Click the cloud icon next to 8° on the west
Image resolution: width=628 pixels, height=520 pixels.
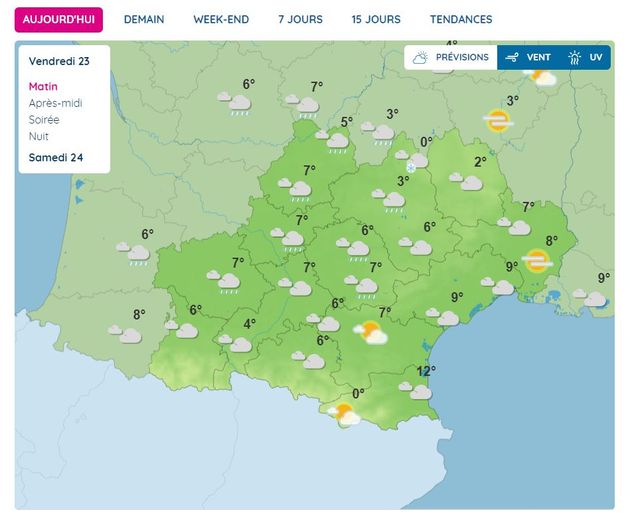(x=127, y=334)
